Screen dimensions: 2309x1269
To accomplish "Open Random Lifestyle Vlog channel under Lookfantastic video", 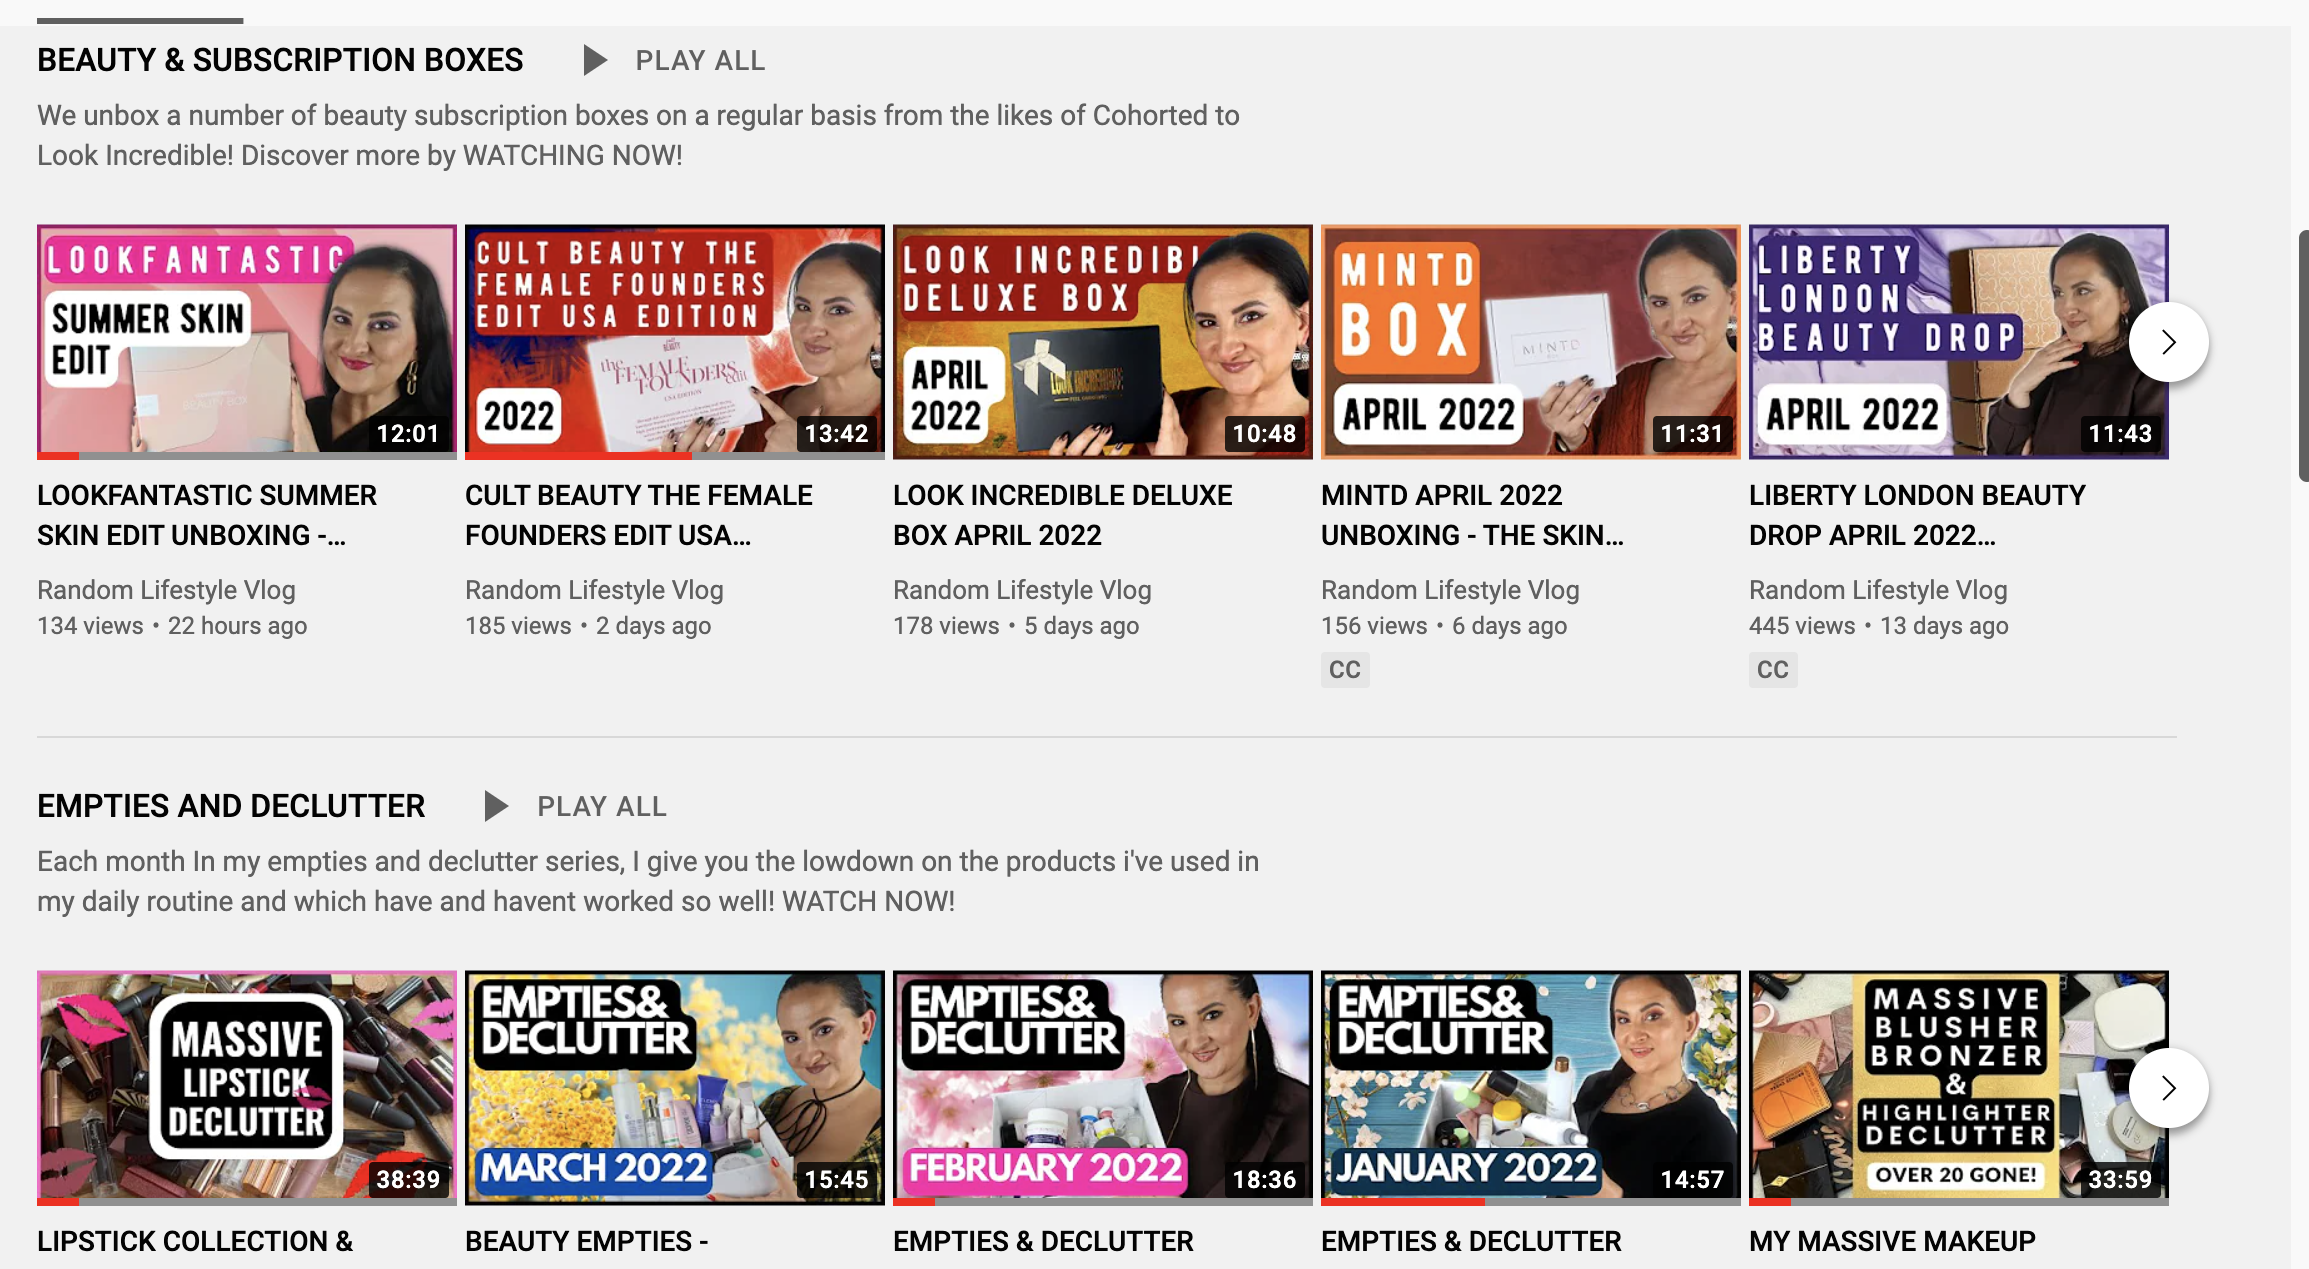I will click(x=166, y=590).
